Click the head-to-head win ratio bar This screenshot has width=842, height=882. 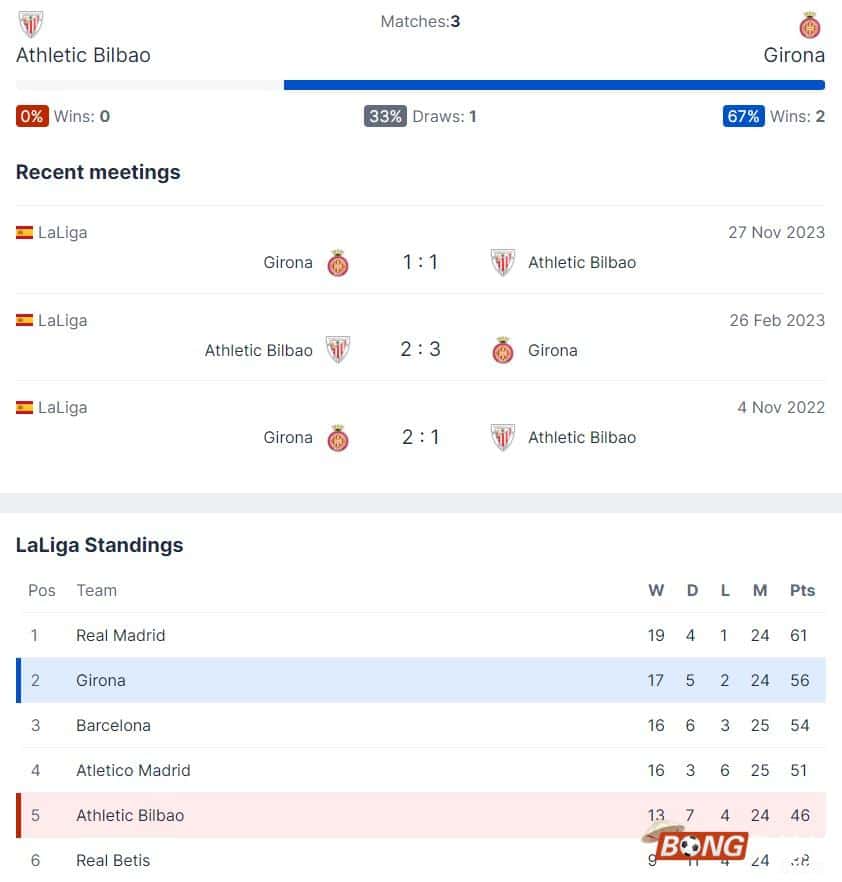pos(420,85)
